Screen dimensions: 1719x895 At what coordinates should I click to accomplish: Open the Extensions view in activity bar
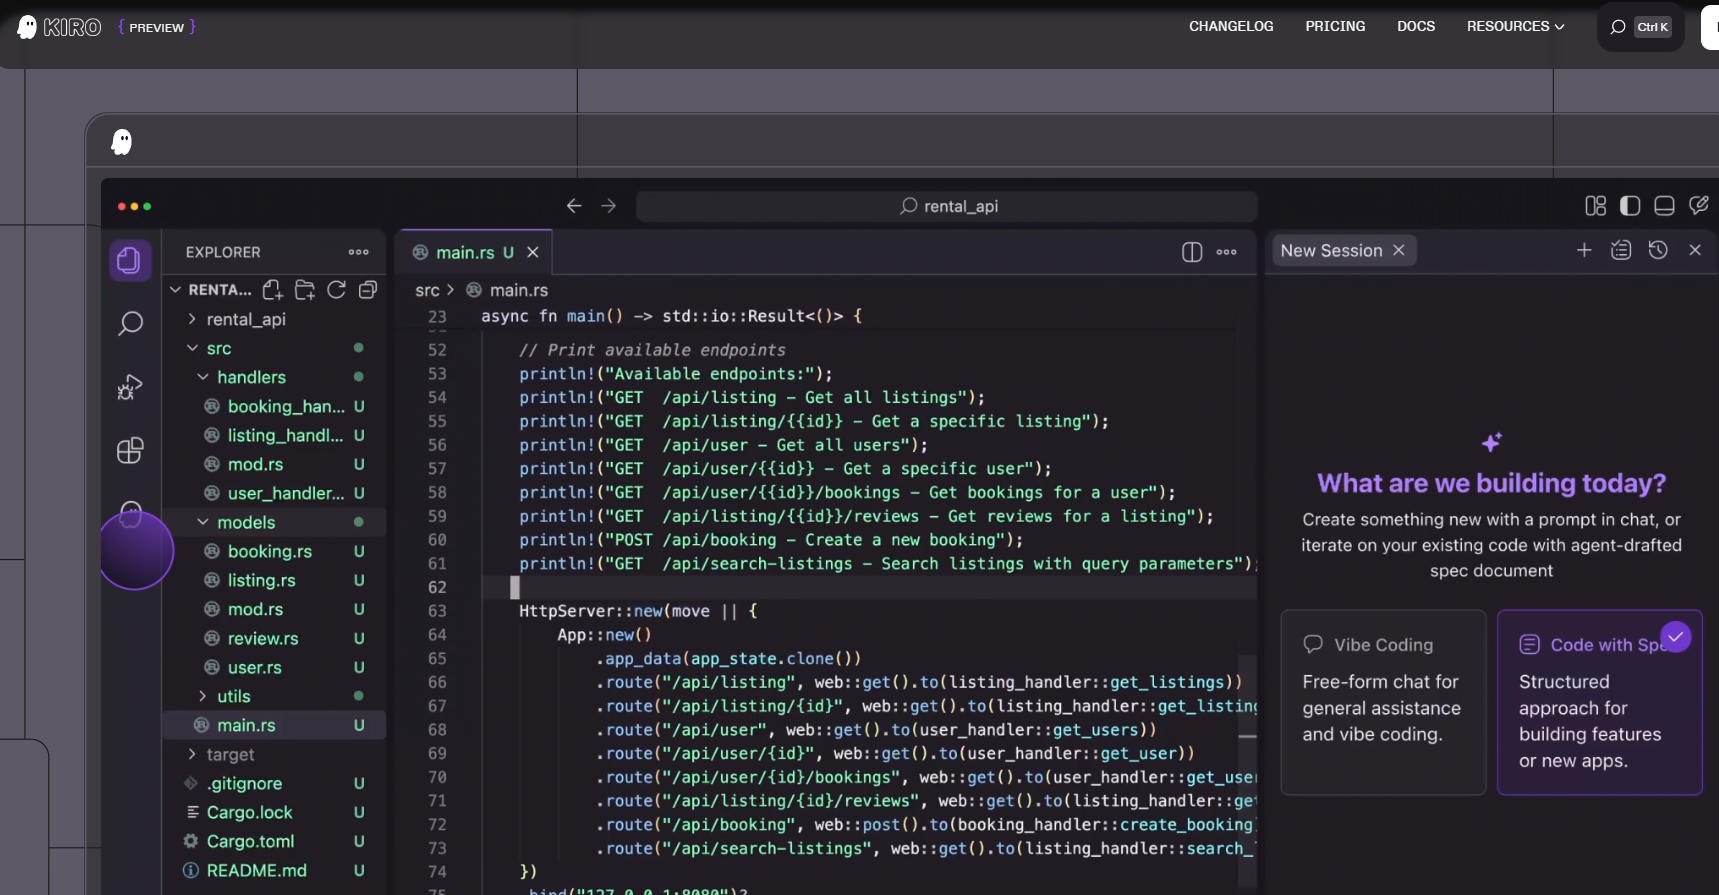click(x=130, y=451)
